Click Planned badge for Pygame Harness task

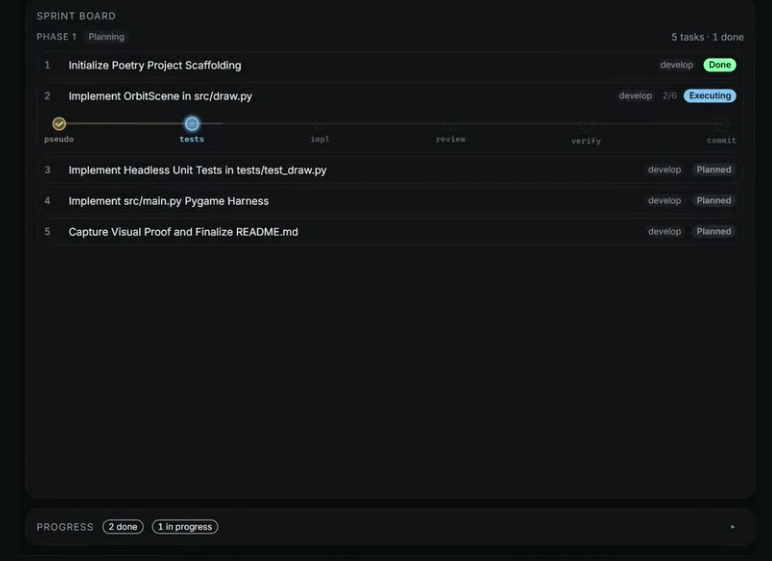pyautogui.click(x=714, y=200)
